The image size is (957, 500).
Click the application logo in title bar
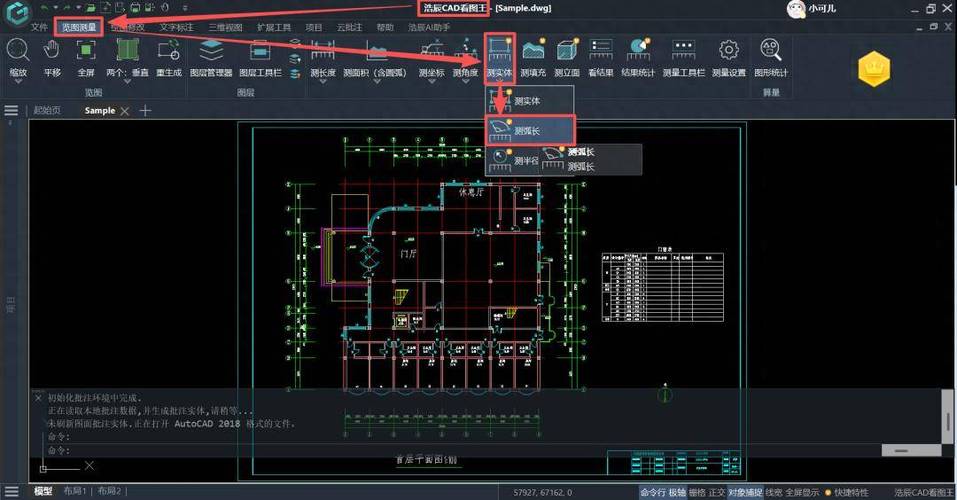pos(17,12)
